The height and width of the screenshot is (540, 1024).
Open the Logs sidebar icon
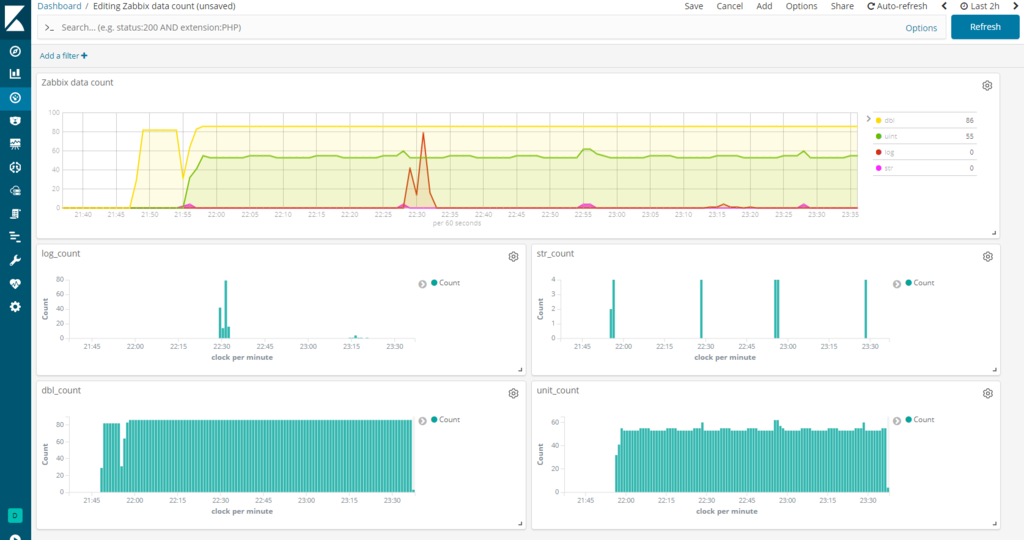15,214
